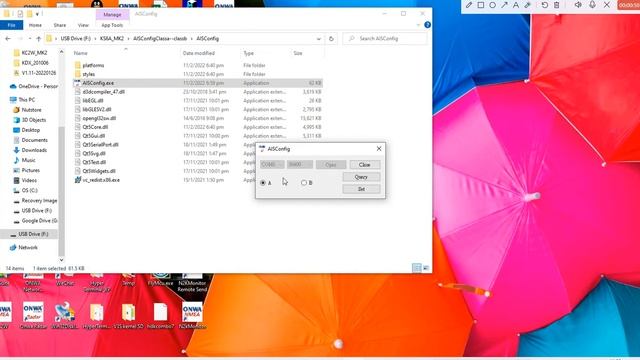This screenshot has height=360, width=640.
Task: Open N2KMonitor desktop shortcut
Action: (x=192, y=316)
